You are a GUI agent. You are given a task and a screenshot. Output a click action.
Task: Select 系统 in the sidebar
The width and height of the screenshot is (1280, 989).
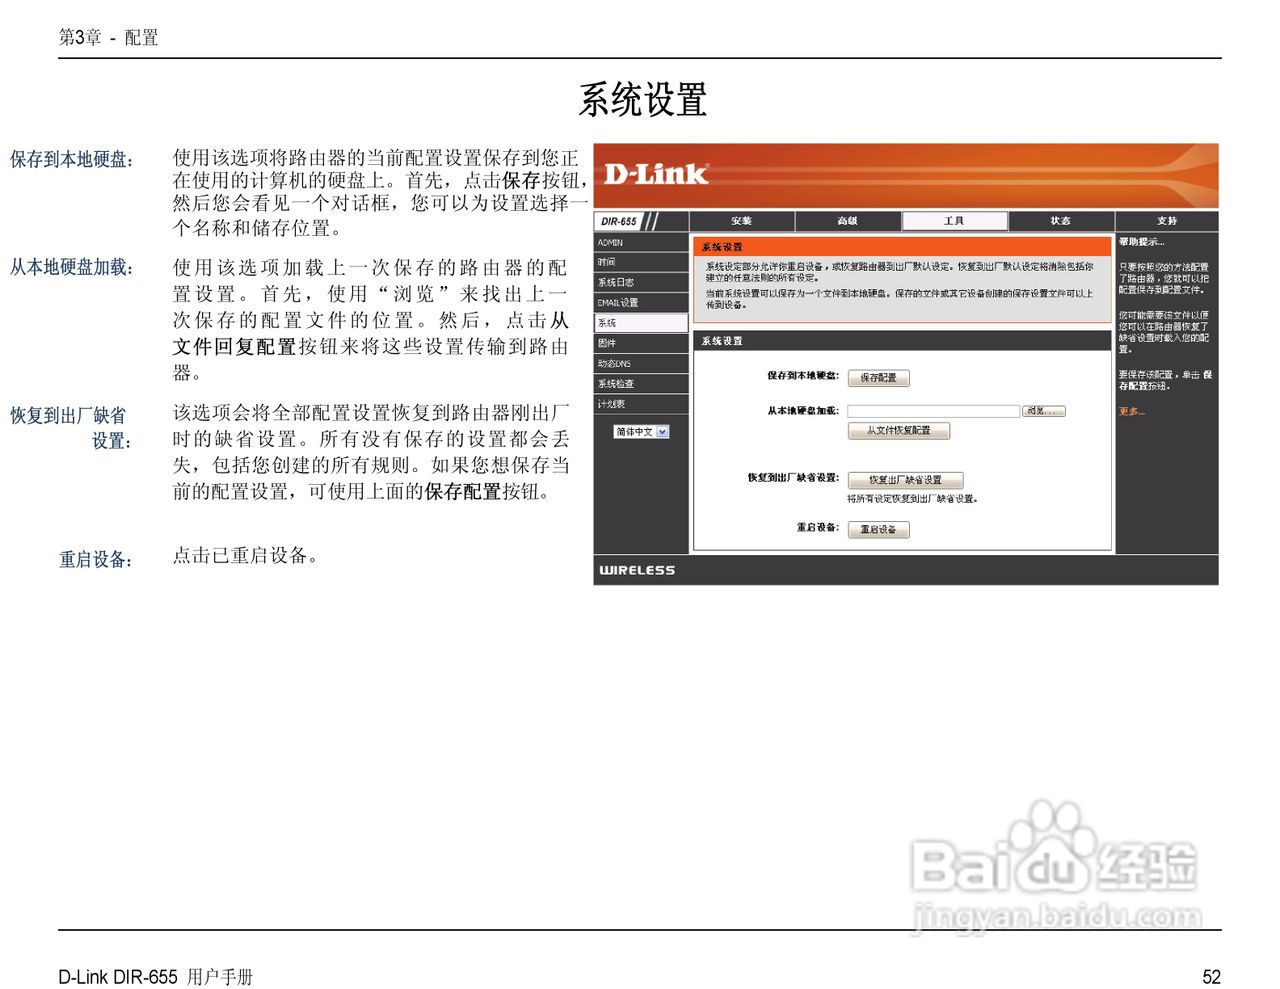point(641,323)
